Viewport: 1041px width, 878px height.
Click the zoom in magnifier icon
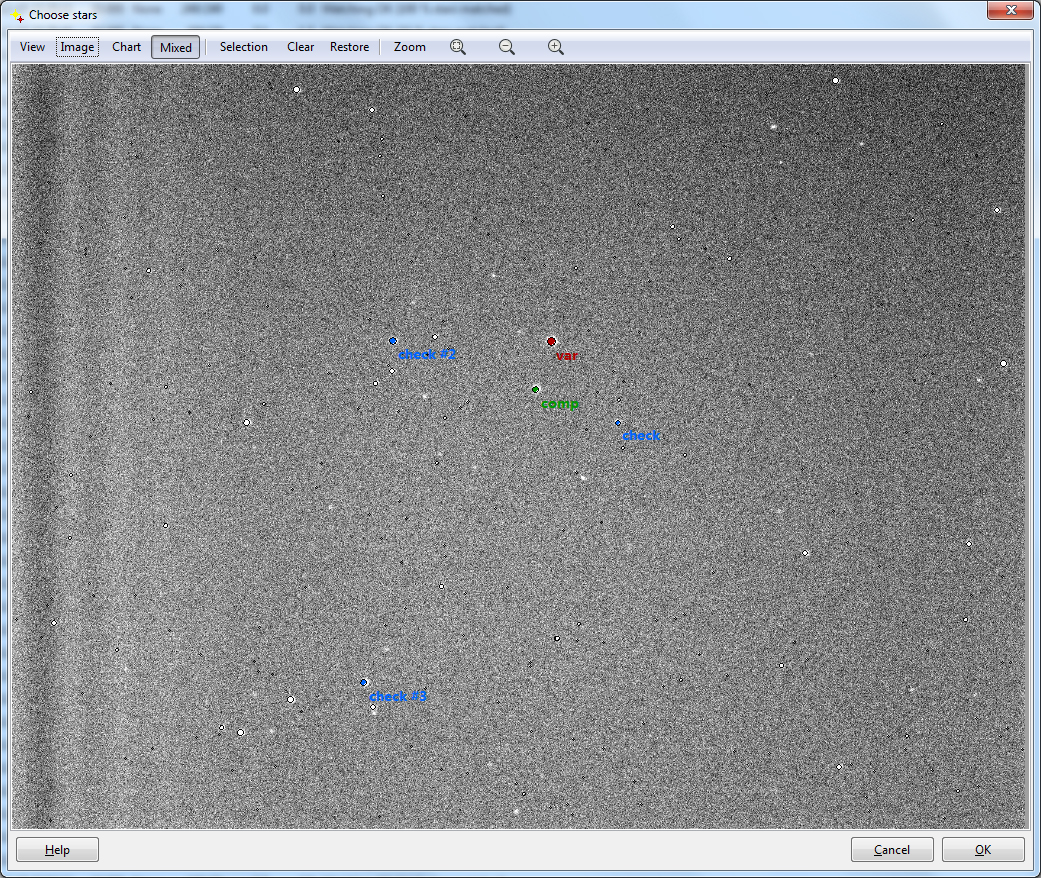click(556, 47)
